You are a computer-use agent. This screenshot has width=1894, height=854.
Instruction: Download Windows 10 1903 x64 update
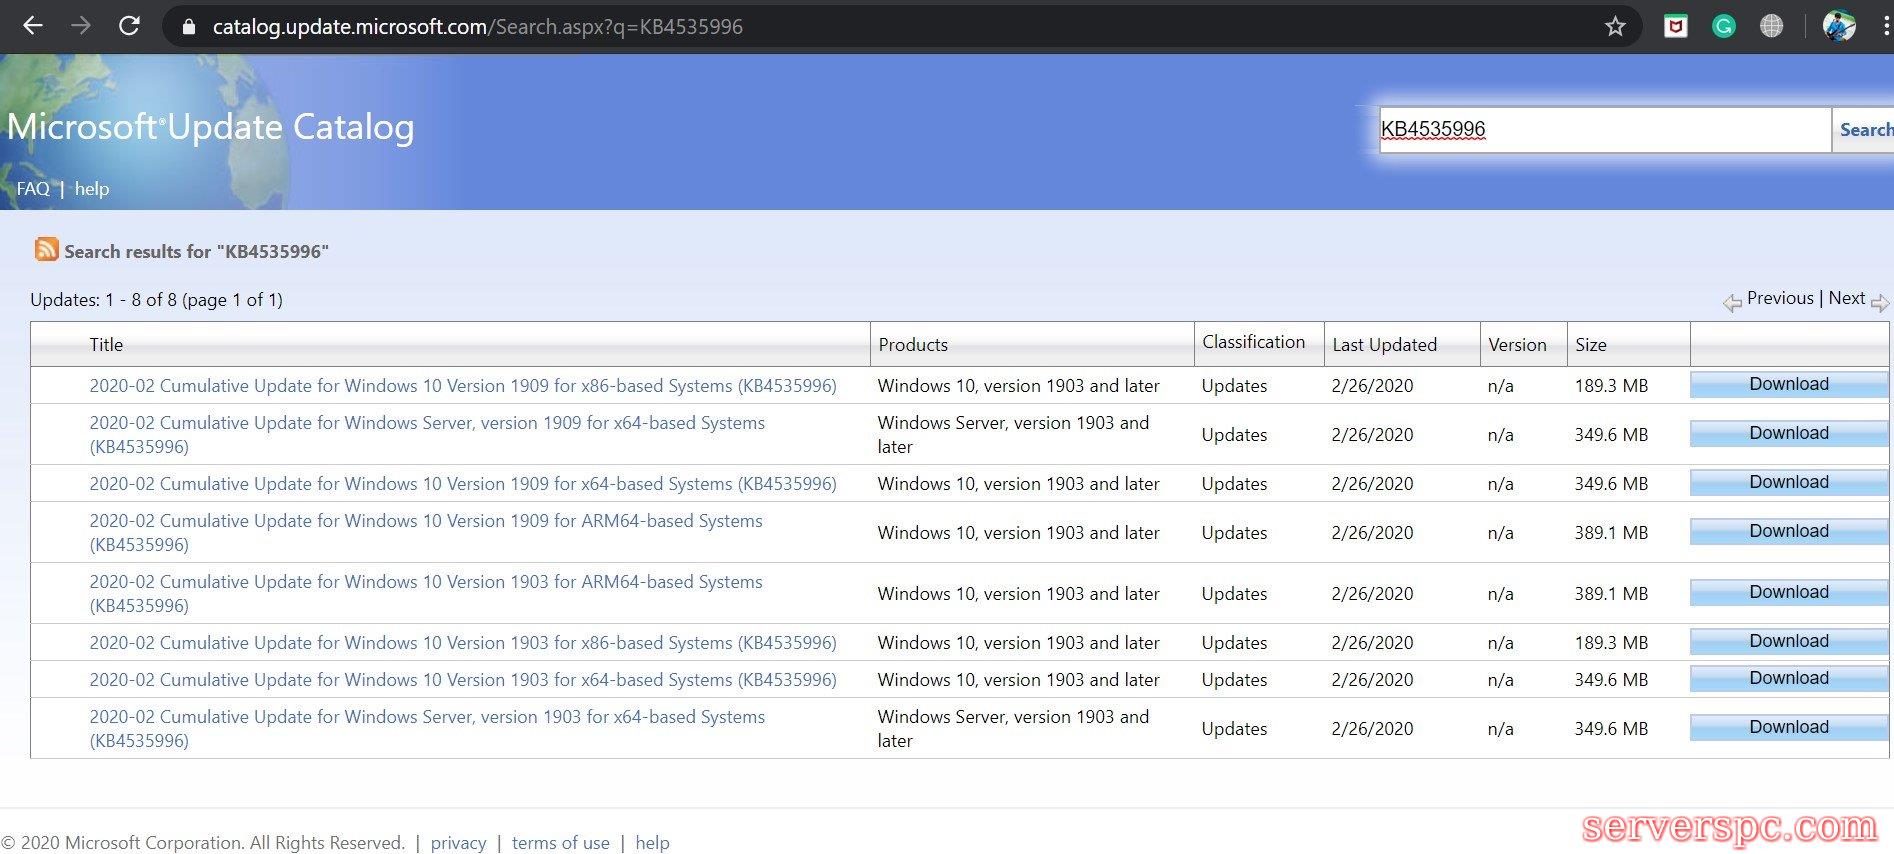tap(1788, 679)
